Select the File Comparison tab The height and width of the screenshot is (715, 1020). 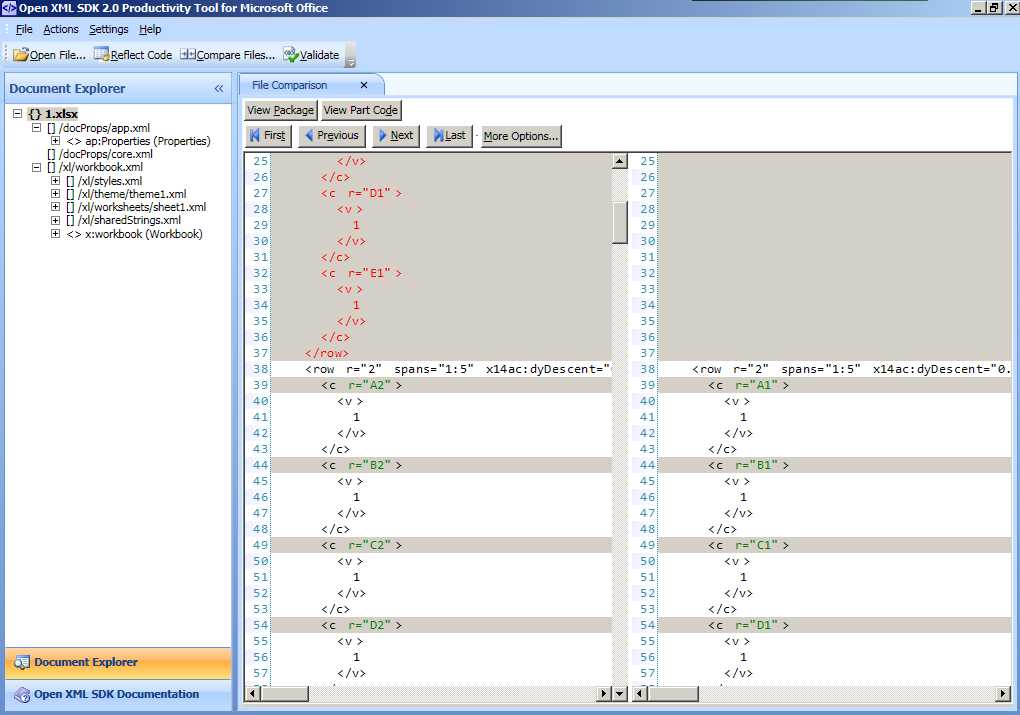(x=289, y=85)
